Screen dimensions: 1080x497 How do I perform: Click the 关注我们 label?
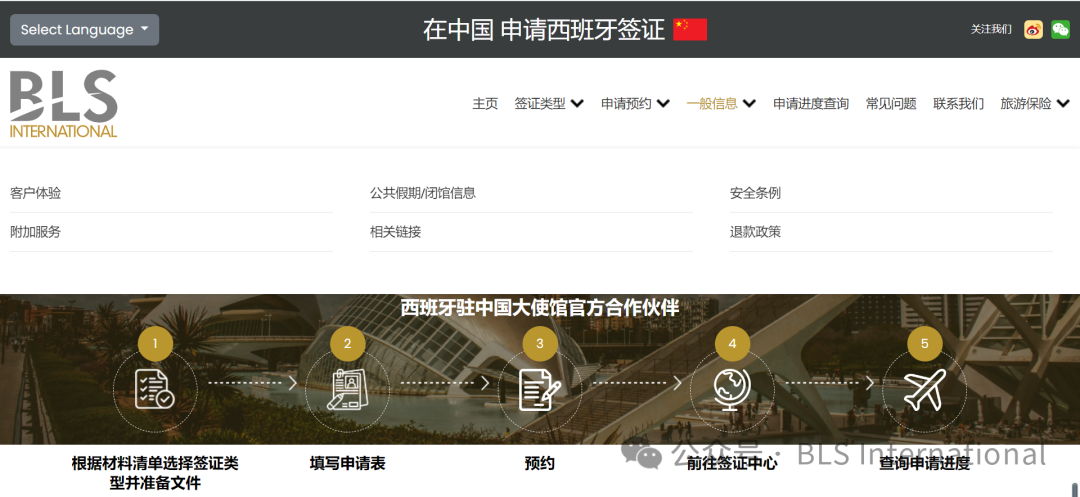[991, 30]
